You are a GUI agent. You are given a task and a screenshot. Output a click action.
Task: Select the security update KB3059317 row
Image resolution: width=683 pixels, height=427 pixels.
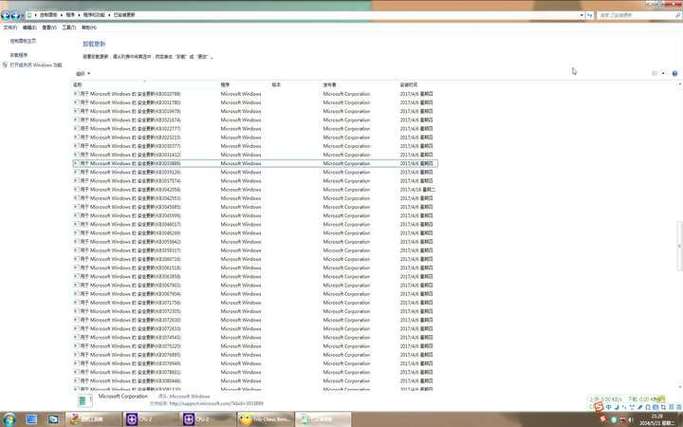255,251
